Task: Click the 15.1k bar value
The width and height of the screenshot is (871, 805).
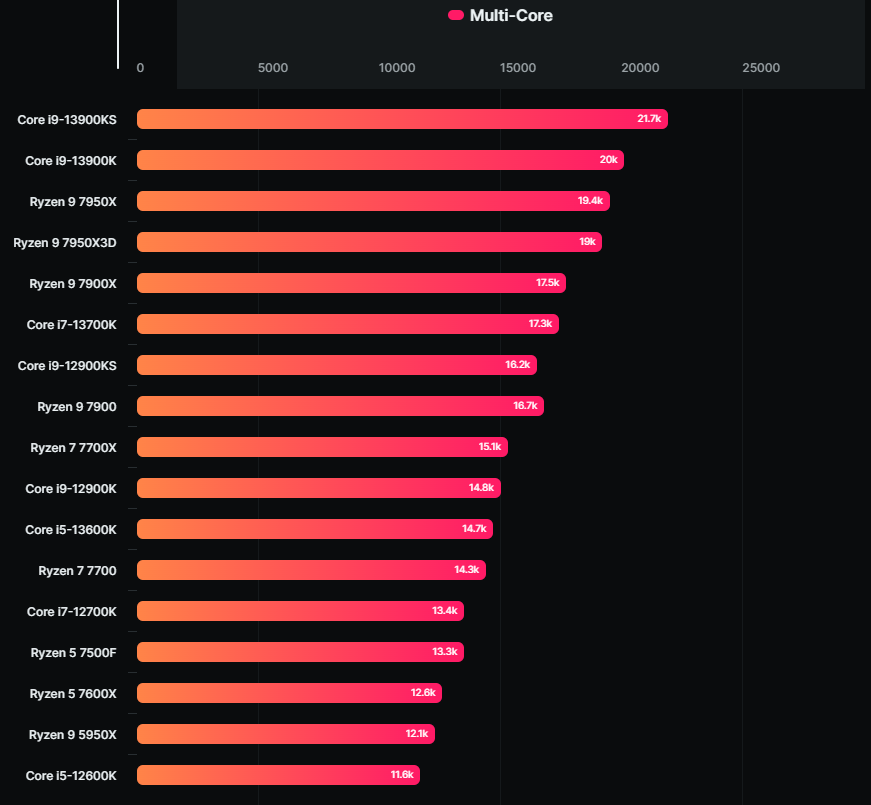Action: point(489,447)
